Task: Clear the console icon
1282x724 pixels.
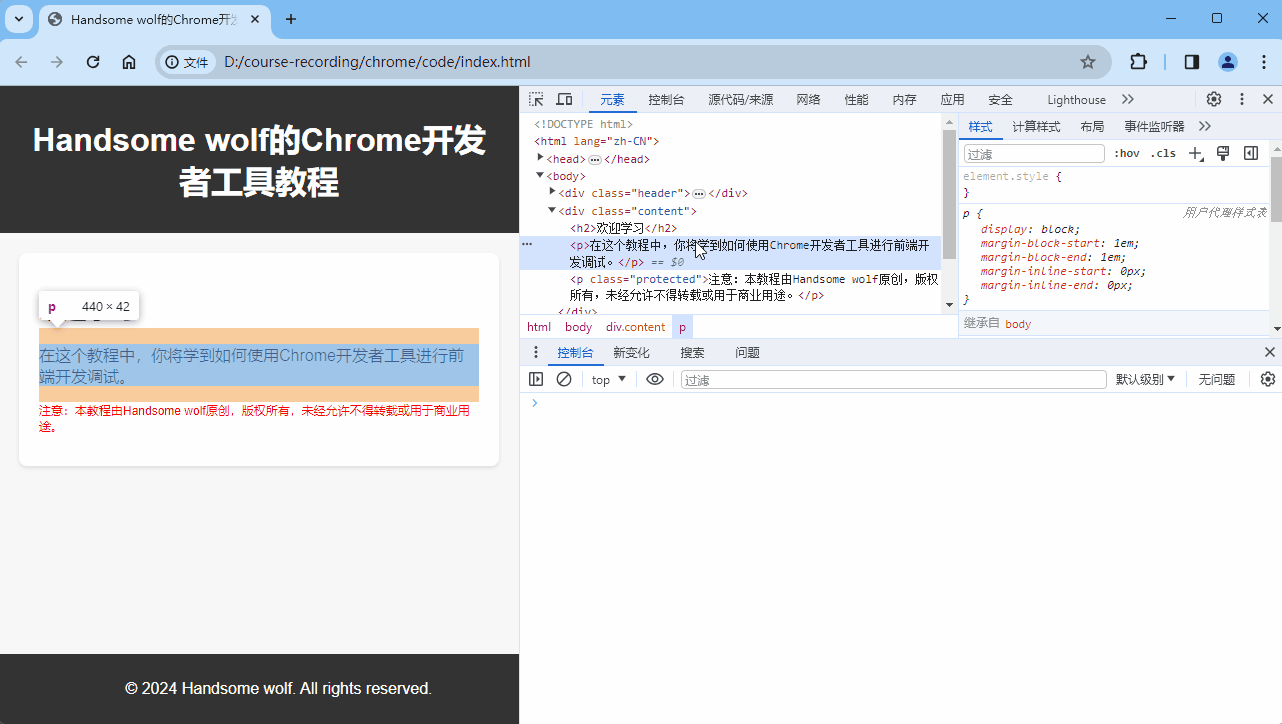Action: (564, 379)
